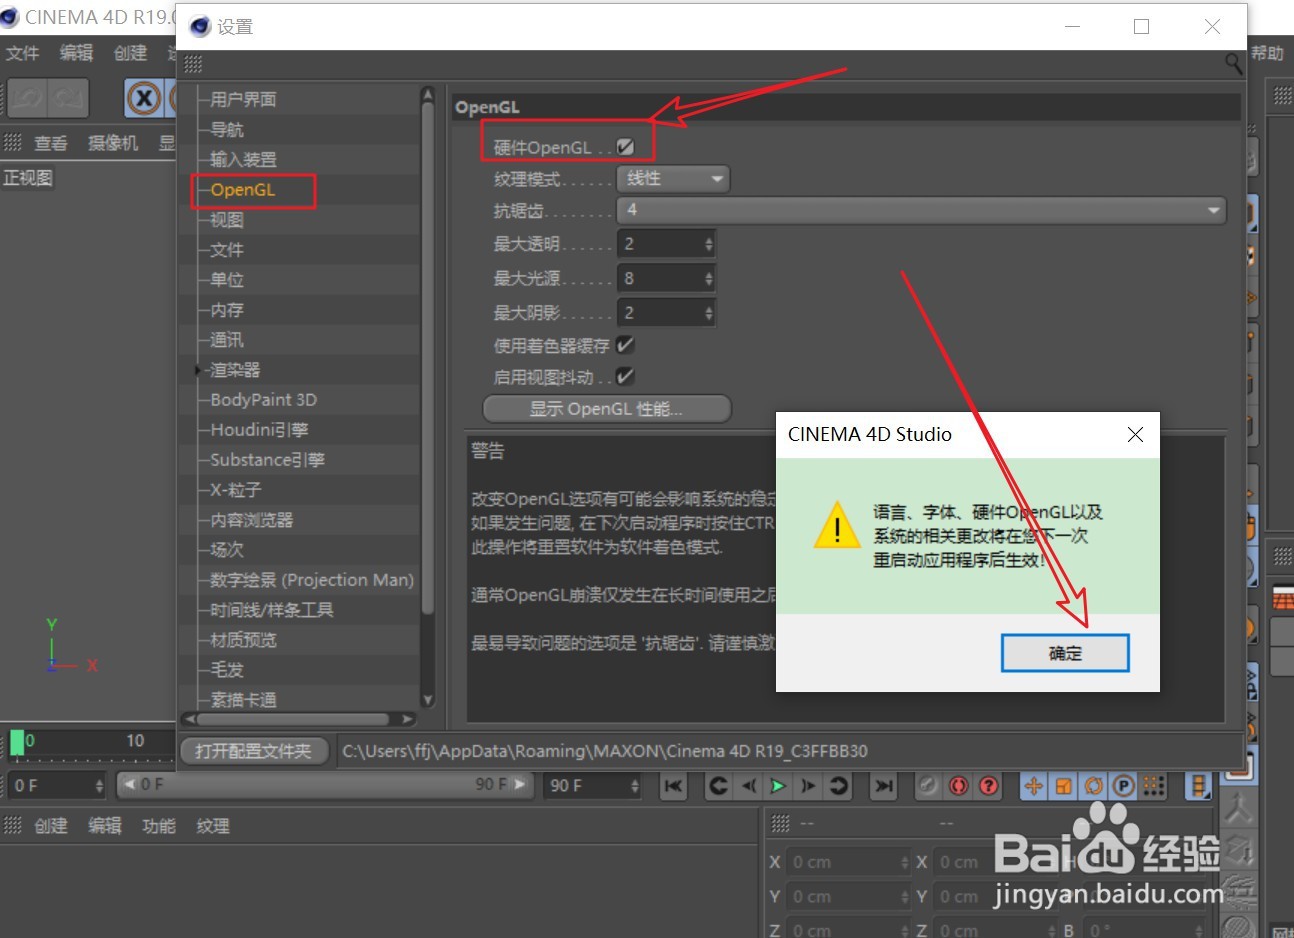Click 显示 OpenGL 性能 button
The width and height of the screenshot is (1294, 938).
coord(607,408)
